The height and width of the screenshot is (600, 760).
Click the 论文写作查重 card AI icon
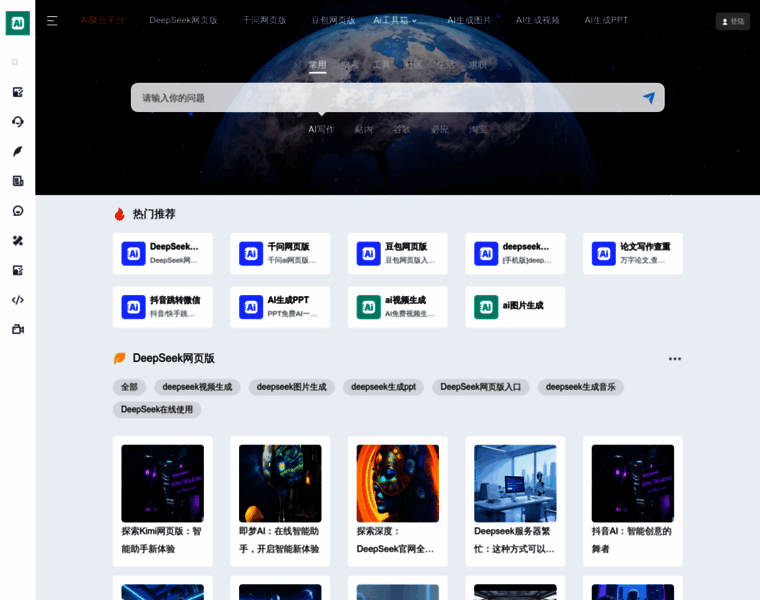pyautogui.click(x=603, y=253)
